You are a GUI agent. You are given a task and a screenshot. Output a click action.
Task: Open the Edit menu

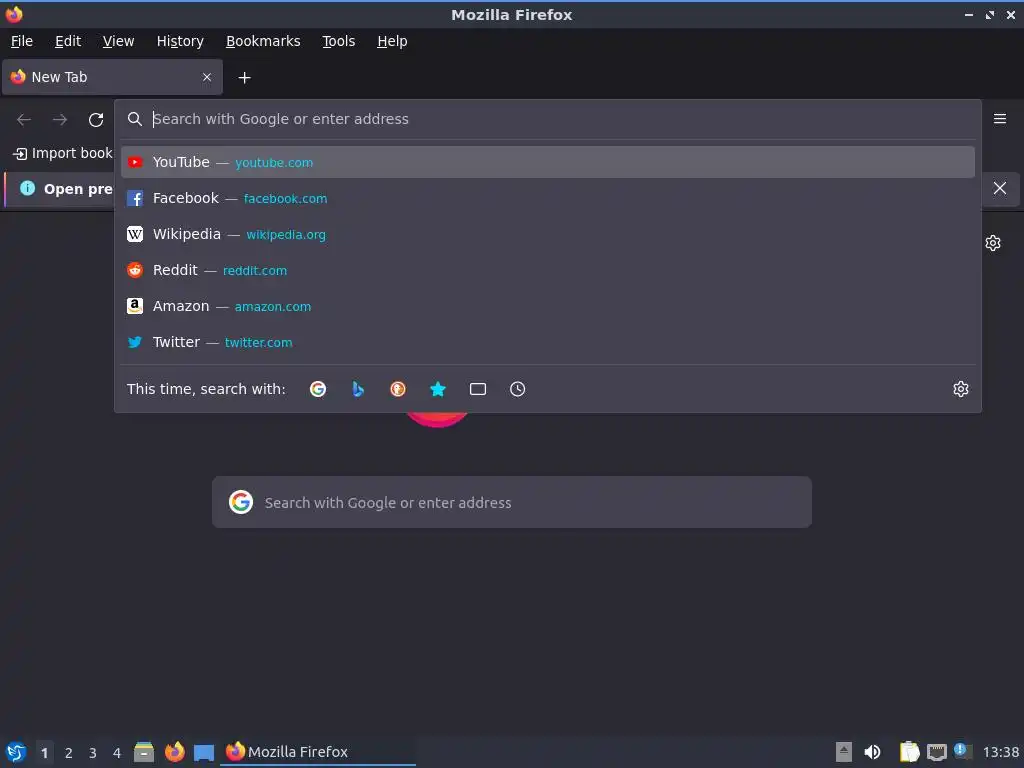pos(68,41)
